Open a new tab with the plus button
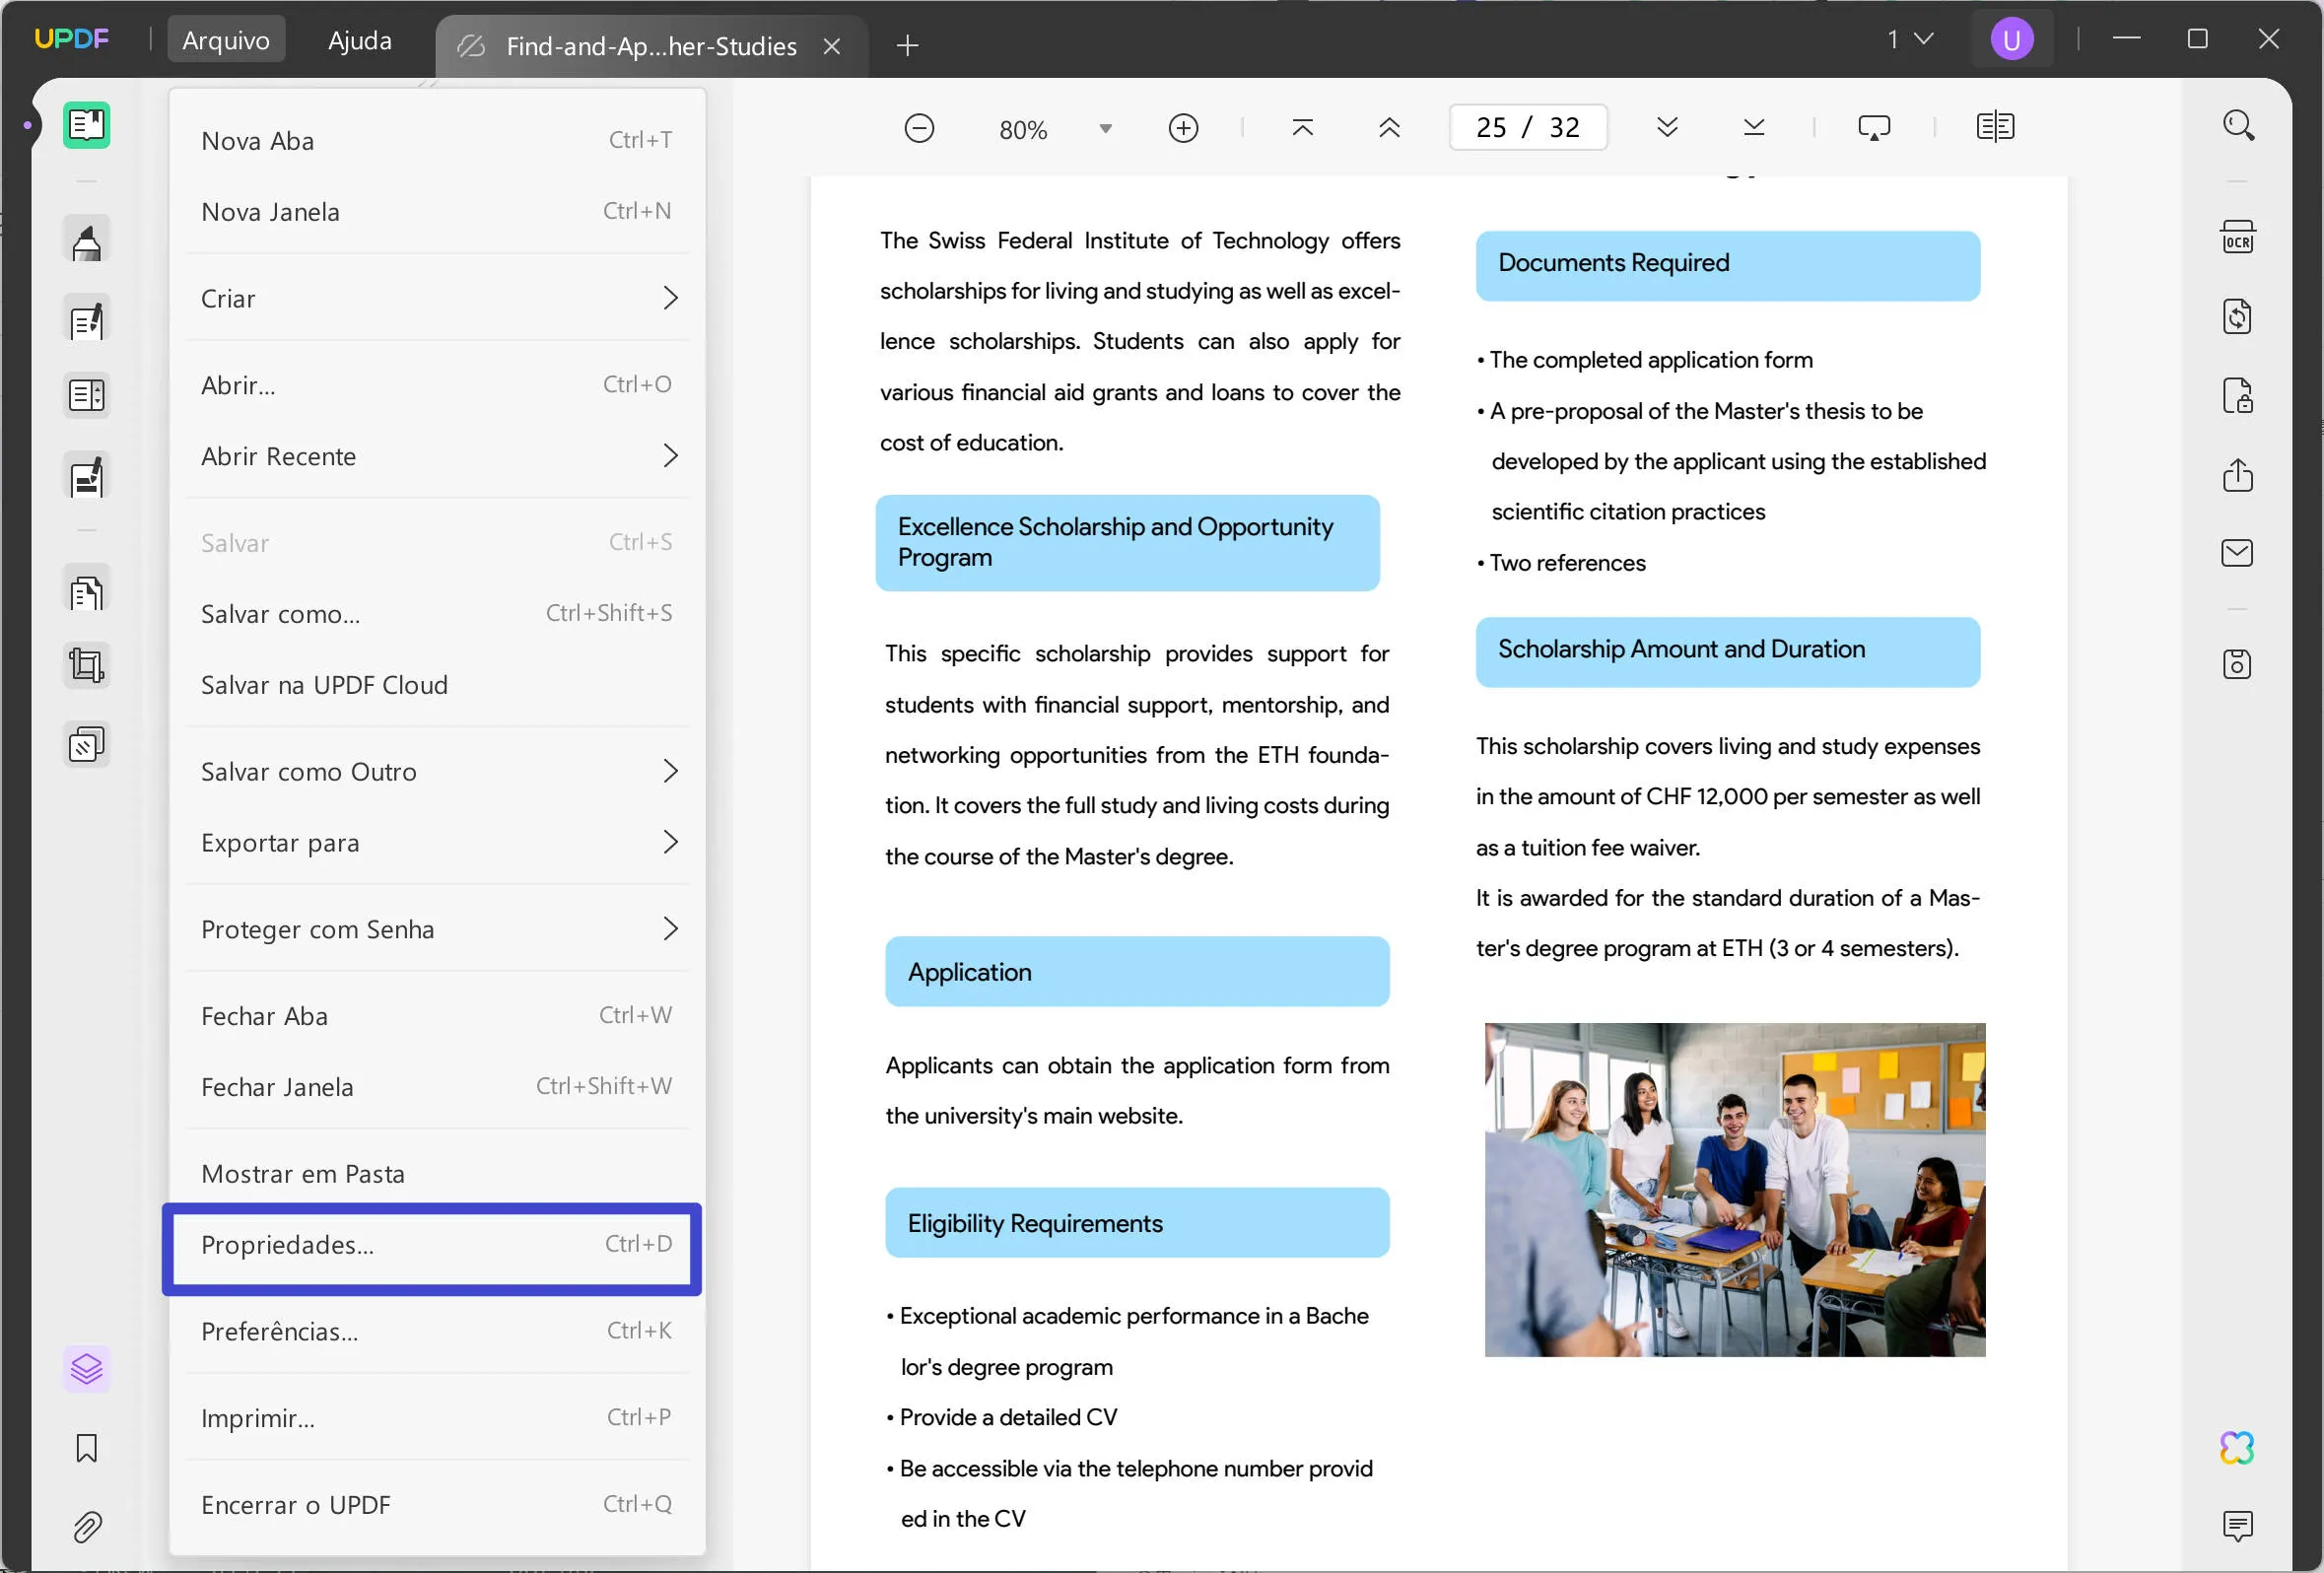Screen dimensions: 2324x1573 (x=906, y=44)
